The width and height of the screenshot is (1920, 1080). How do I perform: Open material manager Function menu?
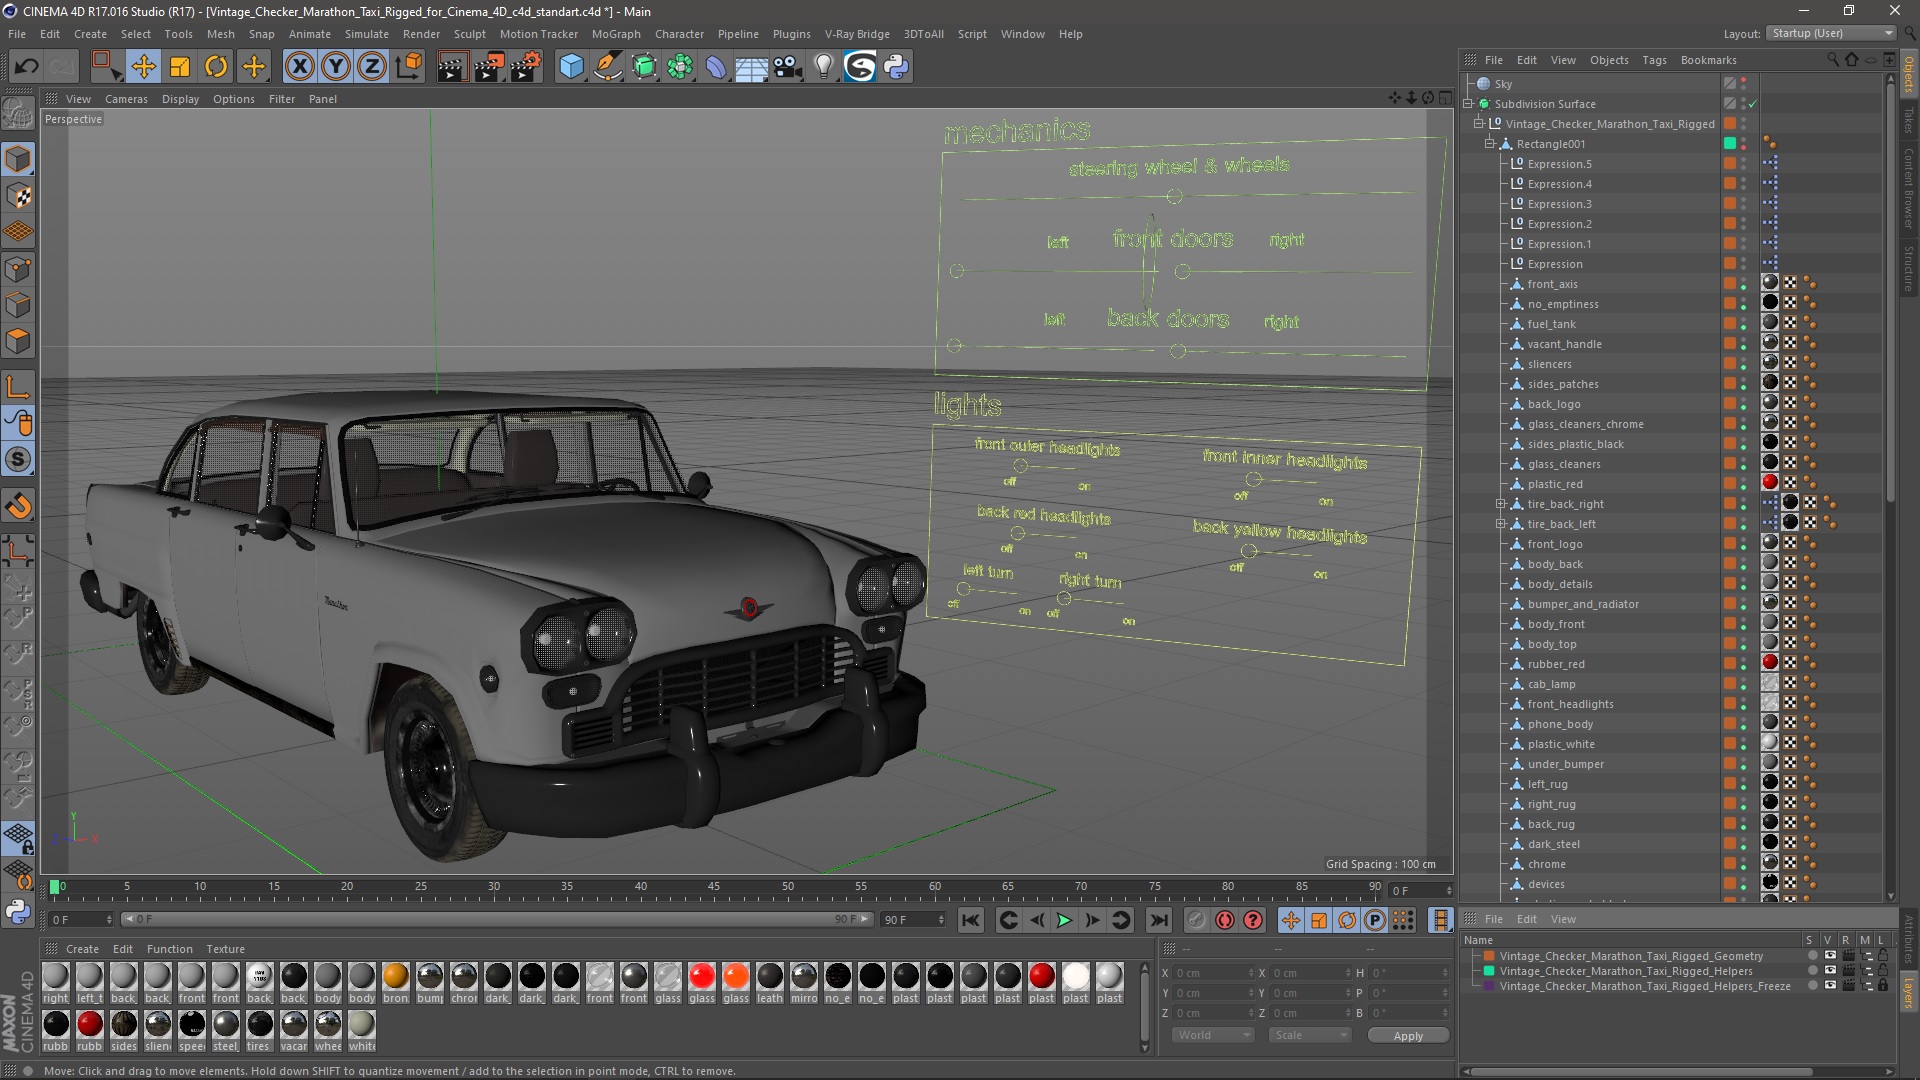[x=169, y=949]
